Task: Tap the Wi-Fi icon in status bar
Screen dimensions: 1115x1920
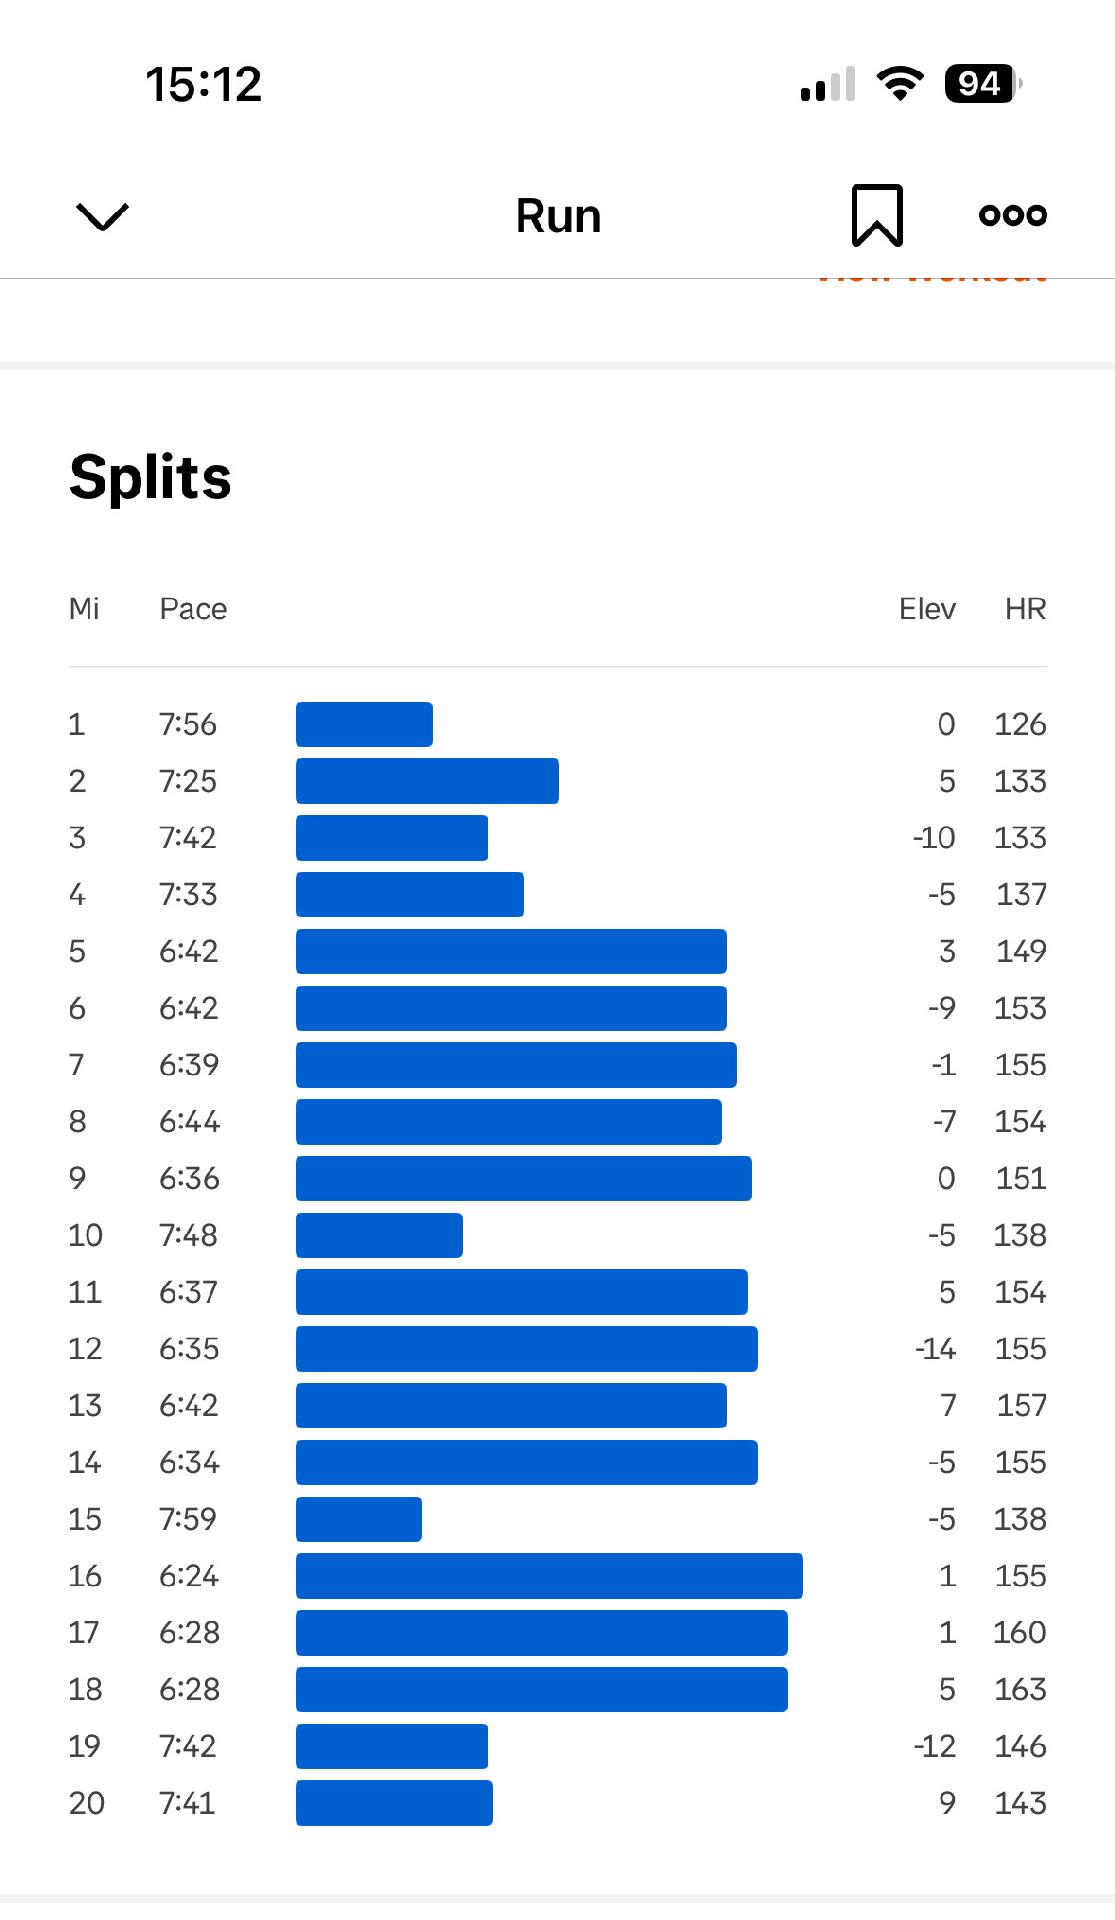Action: [899, 84]
